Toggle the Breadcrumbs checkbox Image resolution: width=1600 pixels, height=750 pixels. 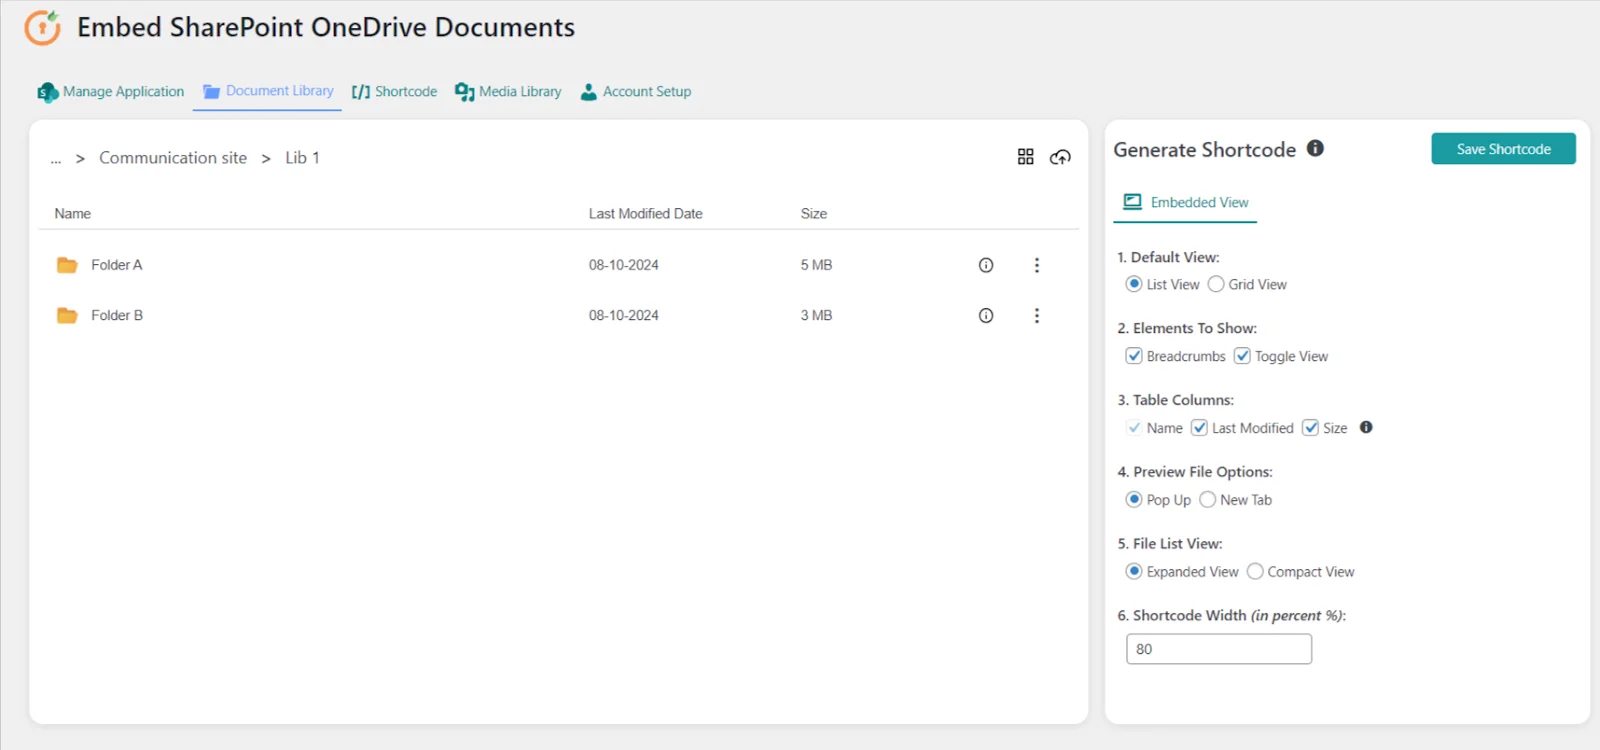coord(1134,356)
